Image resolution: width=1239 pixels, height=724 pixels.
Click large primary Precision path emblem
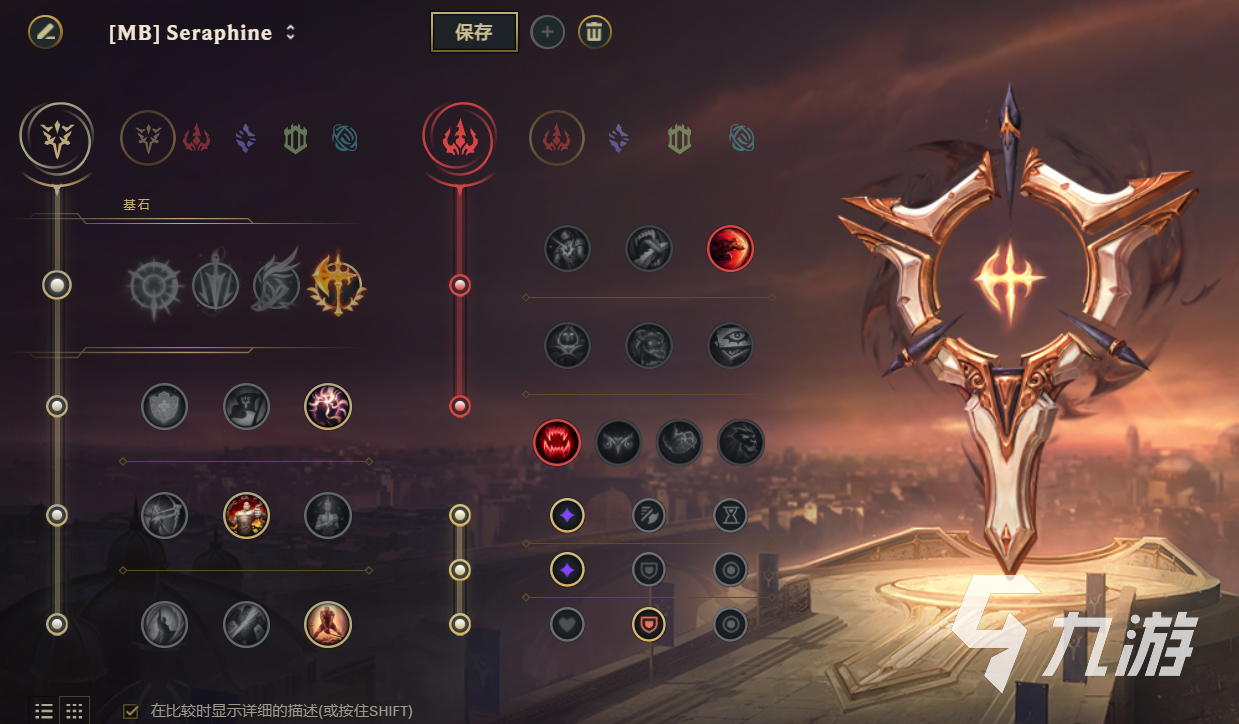pyautogui.click(x=56, y=138)
